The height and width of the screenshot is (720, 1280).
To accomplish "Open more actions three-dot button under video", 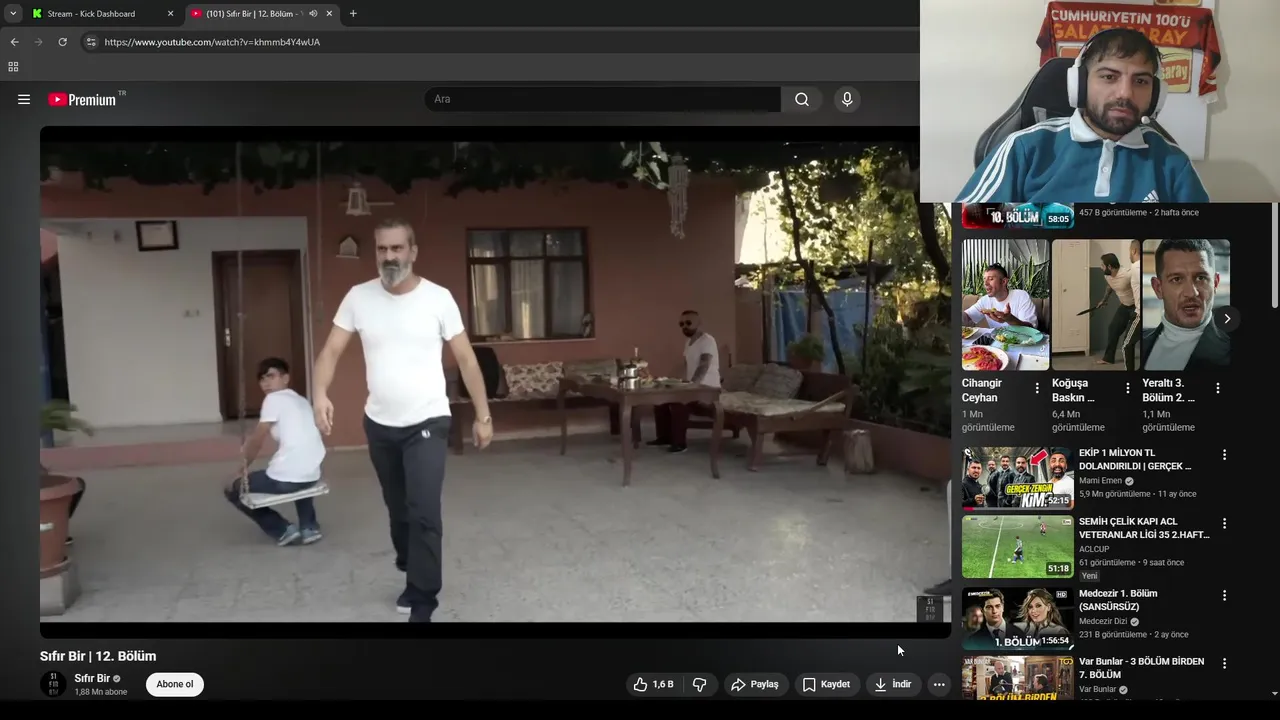I will 938,684.
